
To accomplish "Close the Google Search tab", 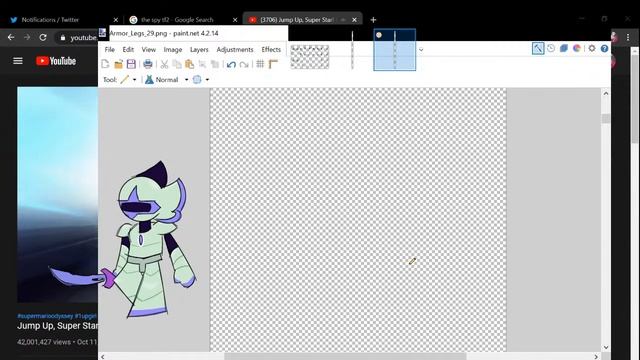I will (x=235, y=20).
